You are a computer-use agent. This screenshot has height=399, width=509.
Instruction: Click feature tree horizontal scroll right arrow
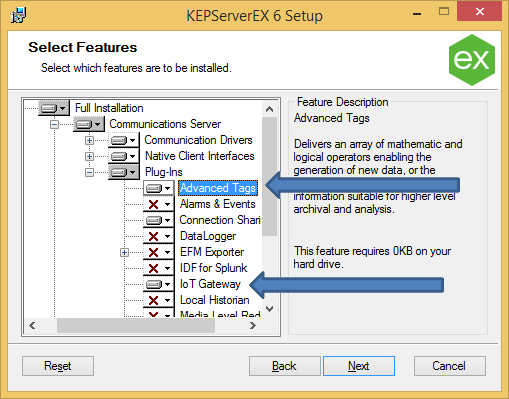click(x=253, y=325)
